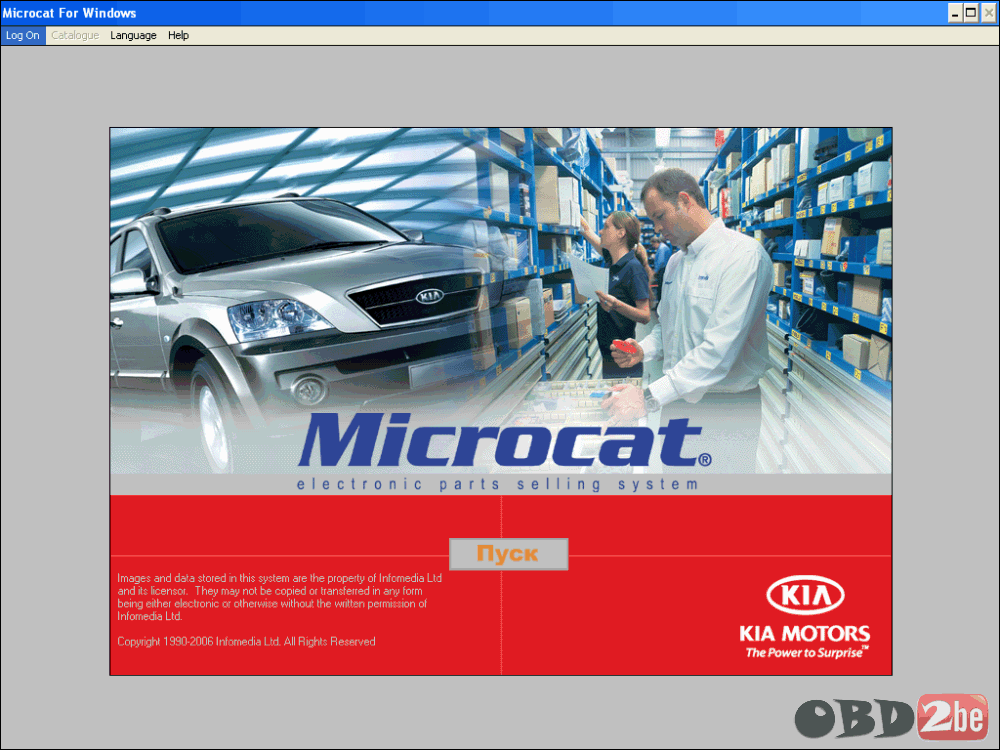Click the copyright 1990-2006 Infomedia text
The width and height of the screenshot is (1000, 750).
tap(246, 642)
